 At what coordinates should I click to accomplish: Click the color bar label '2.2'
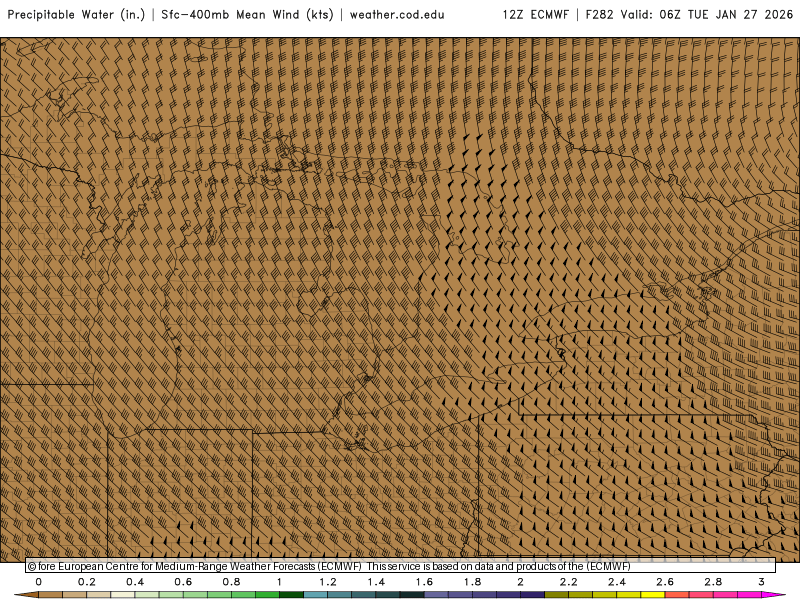568,582
